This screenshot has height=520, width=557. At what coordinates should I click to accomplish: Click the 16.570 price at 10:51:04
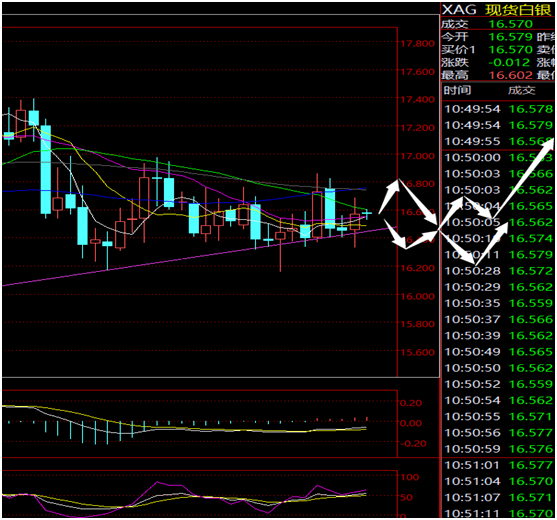pyautogui.click(x=531, y=481)
